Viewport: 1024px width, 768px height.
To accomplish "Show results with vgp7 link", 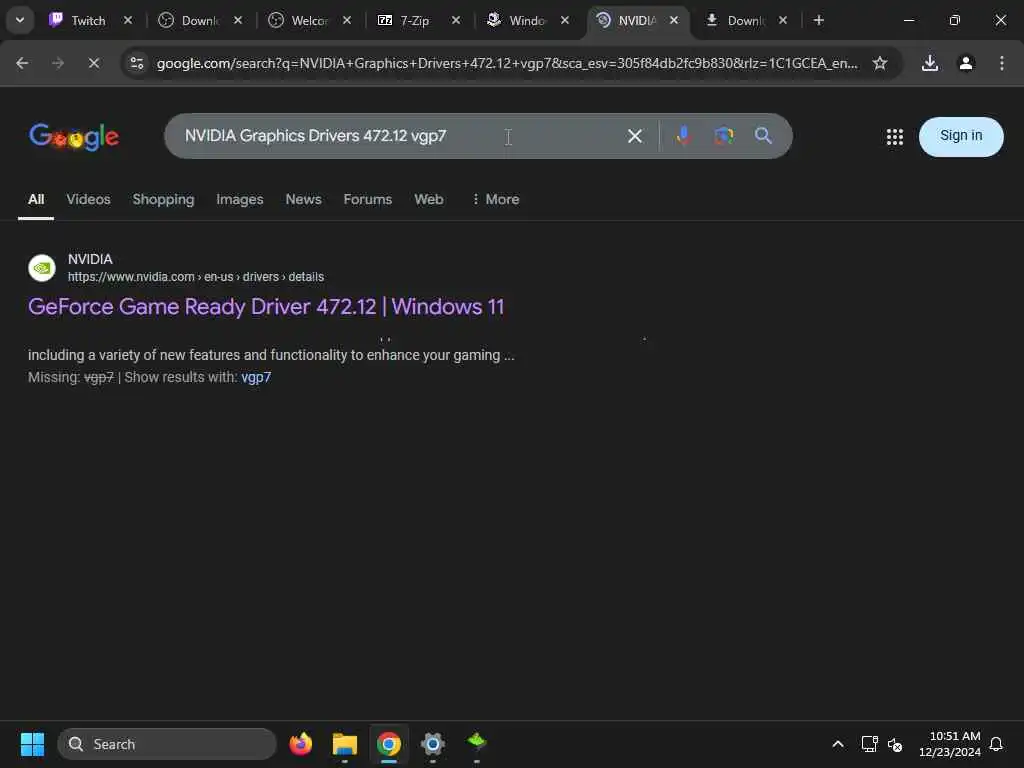I will click(x=256, y=377).
